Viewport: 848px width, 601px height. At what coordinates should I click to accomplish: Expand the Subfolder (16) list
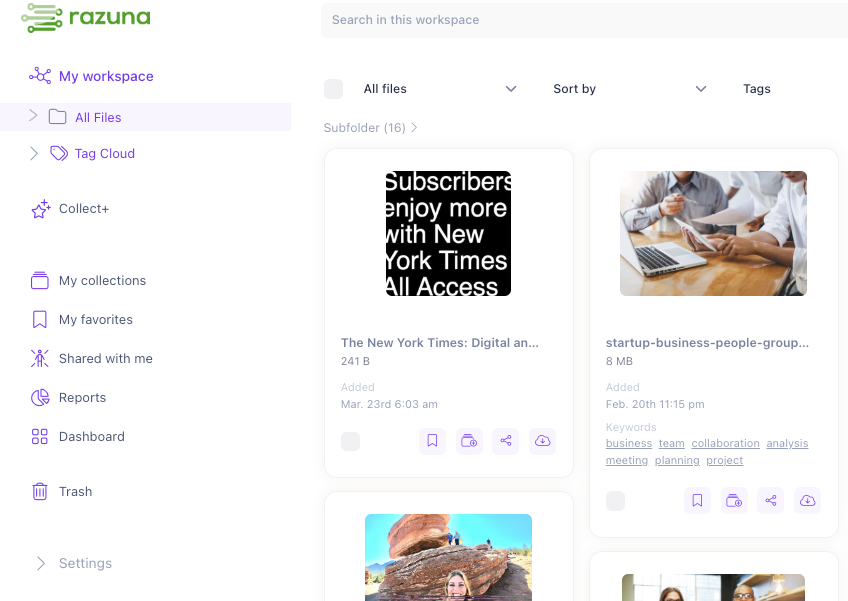pyautogui.click(x=370, y=128)
